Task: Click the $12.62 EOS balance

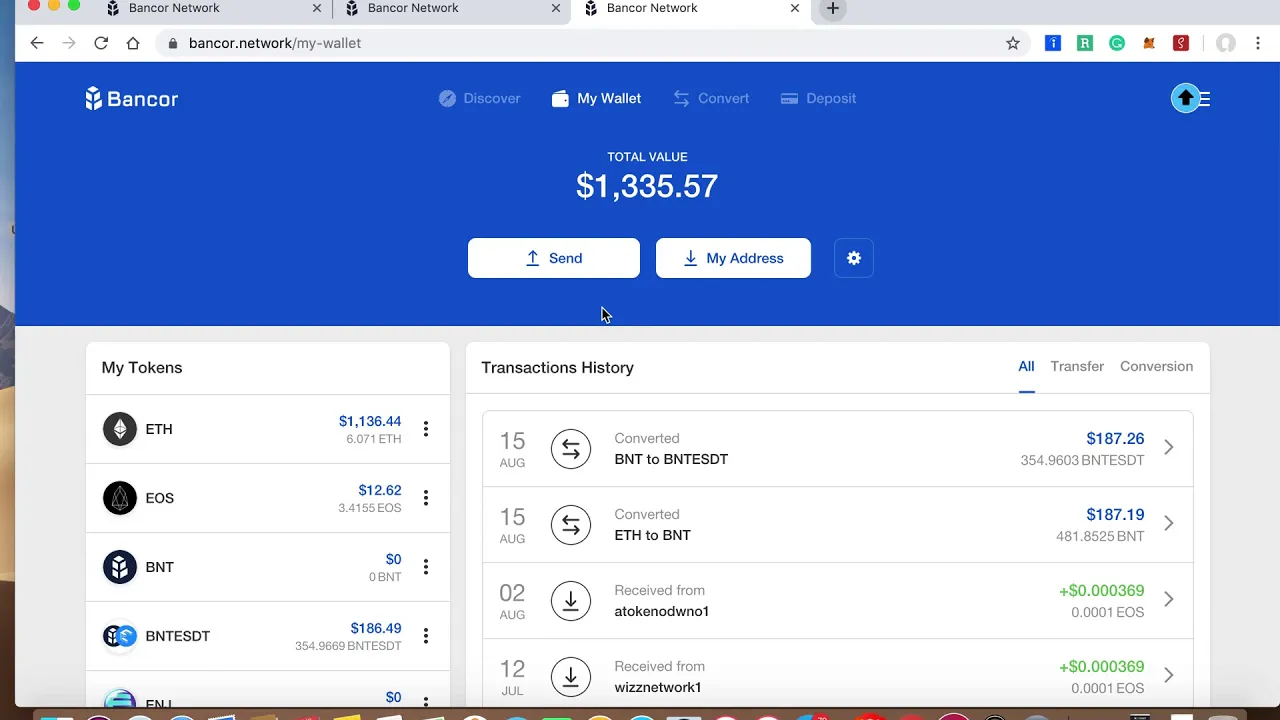Action: [380, 490]
